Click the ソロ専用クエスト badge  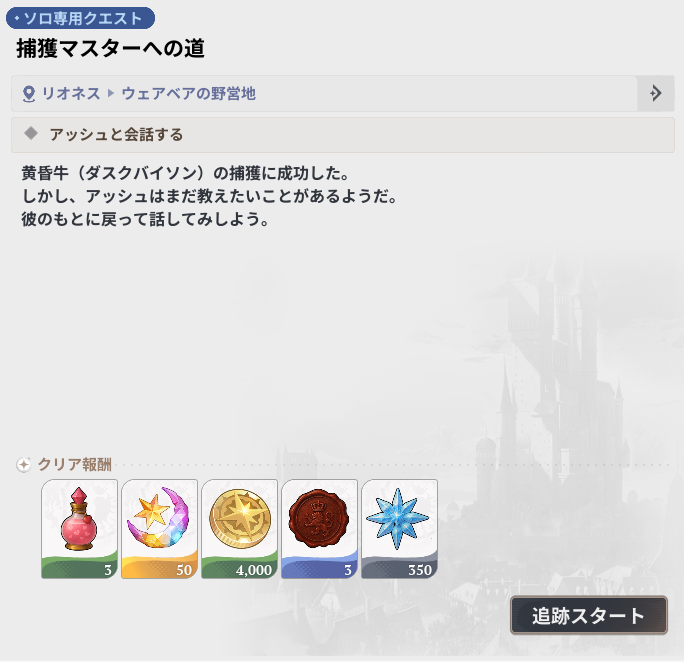click(80, 18)
